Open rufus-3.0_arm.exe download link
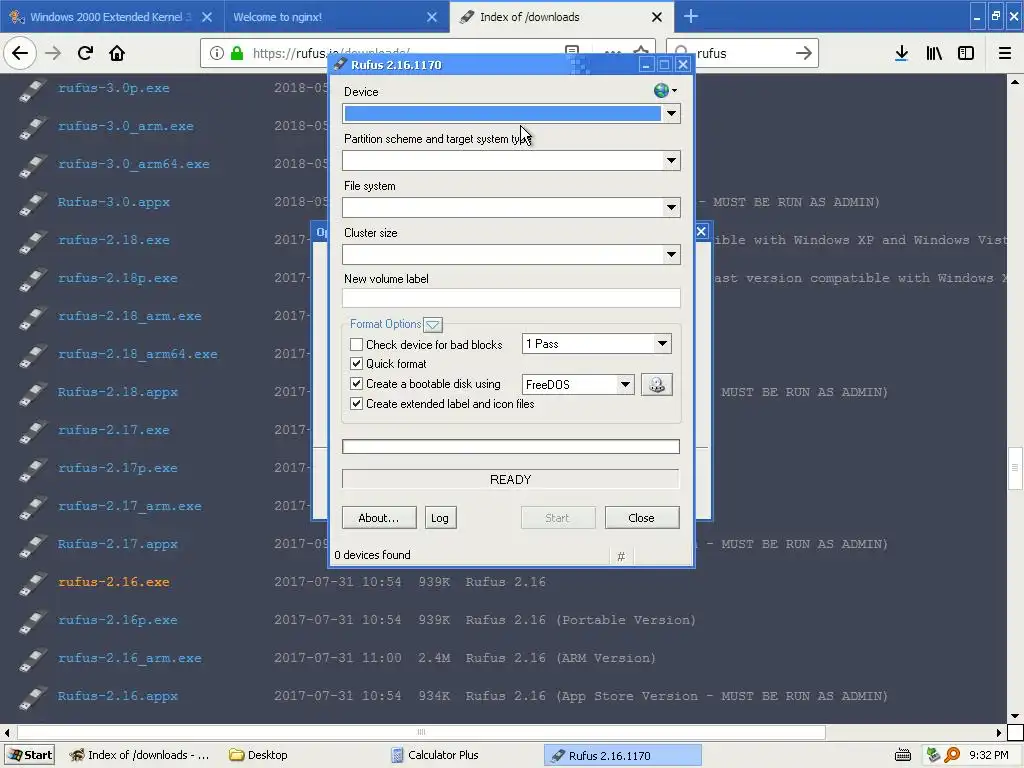The height and width of the screenshot is (768, 1024). click(x=125, y=126)
